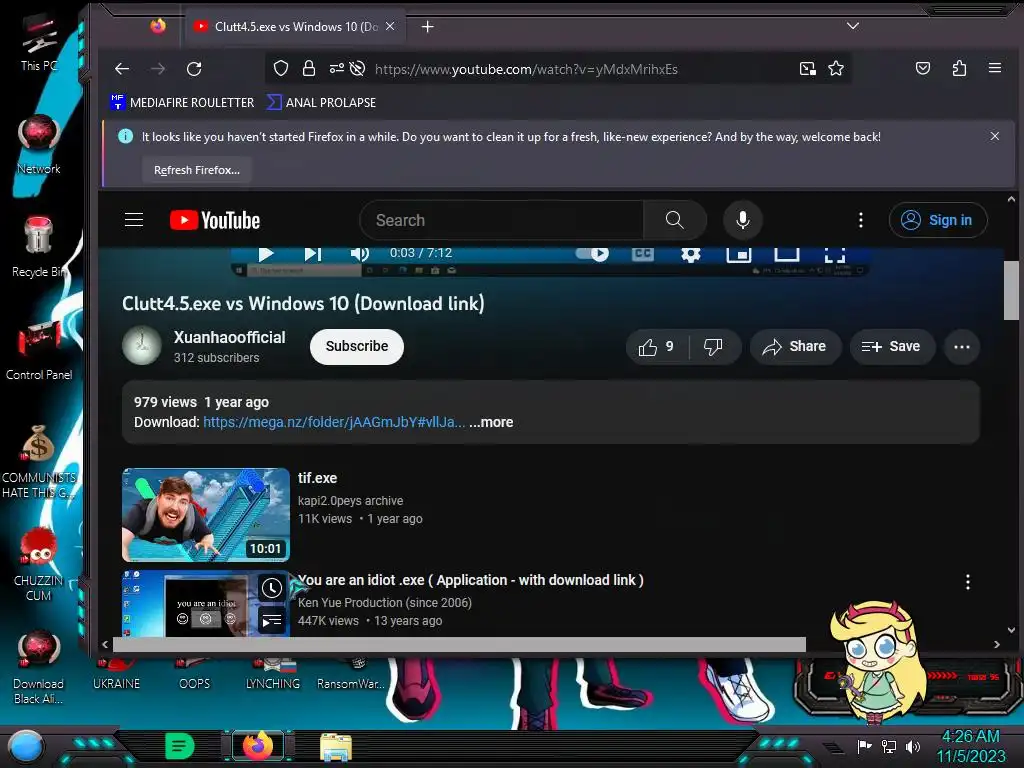The width and height of the screenshot is (1024, 768).
Task: Click the horizontal scrollbar thumb
Action: pyautogui.click(x=459, y=645)
